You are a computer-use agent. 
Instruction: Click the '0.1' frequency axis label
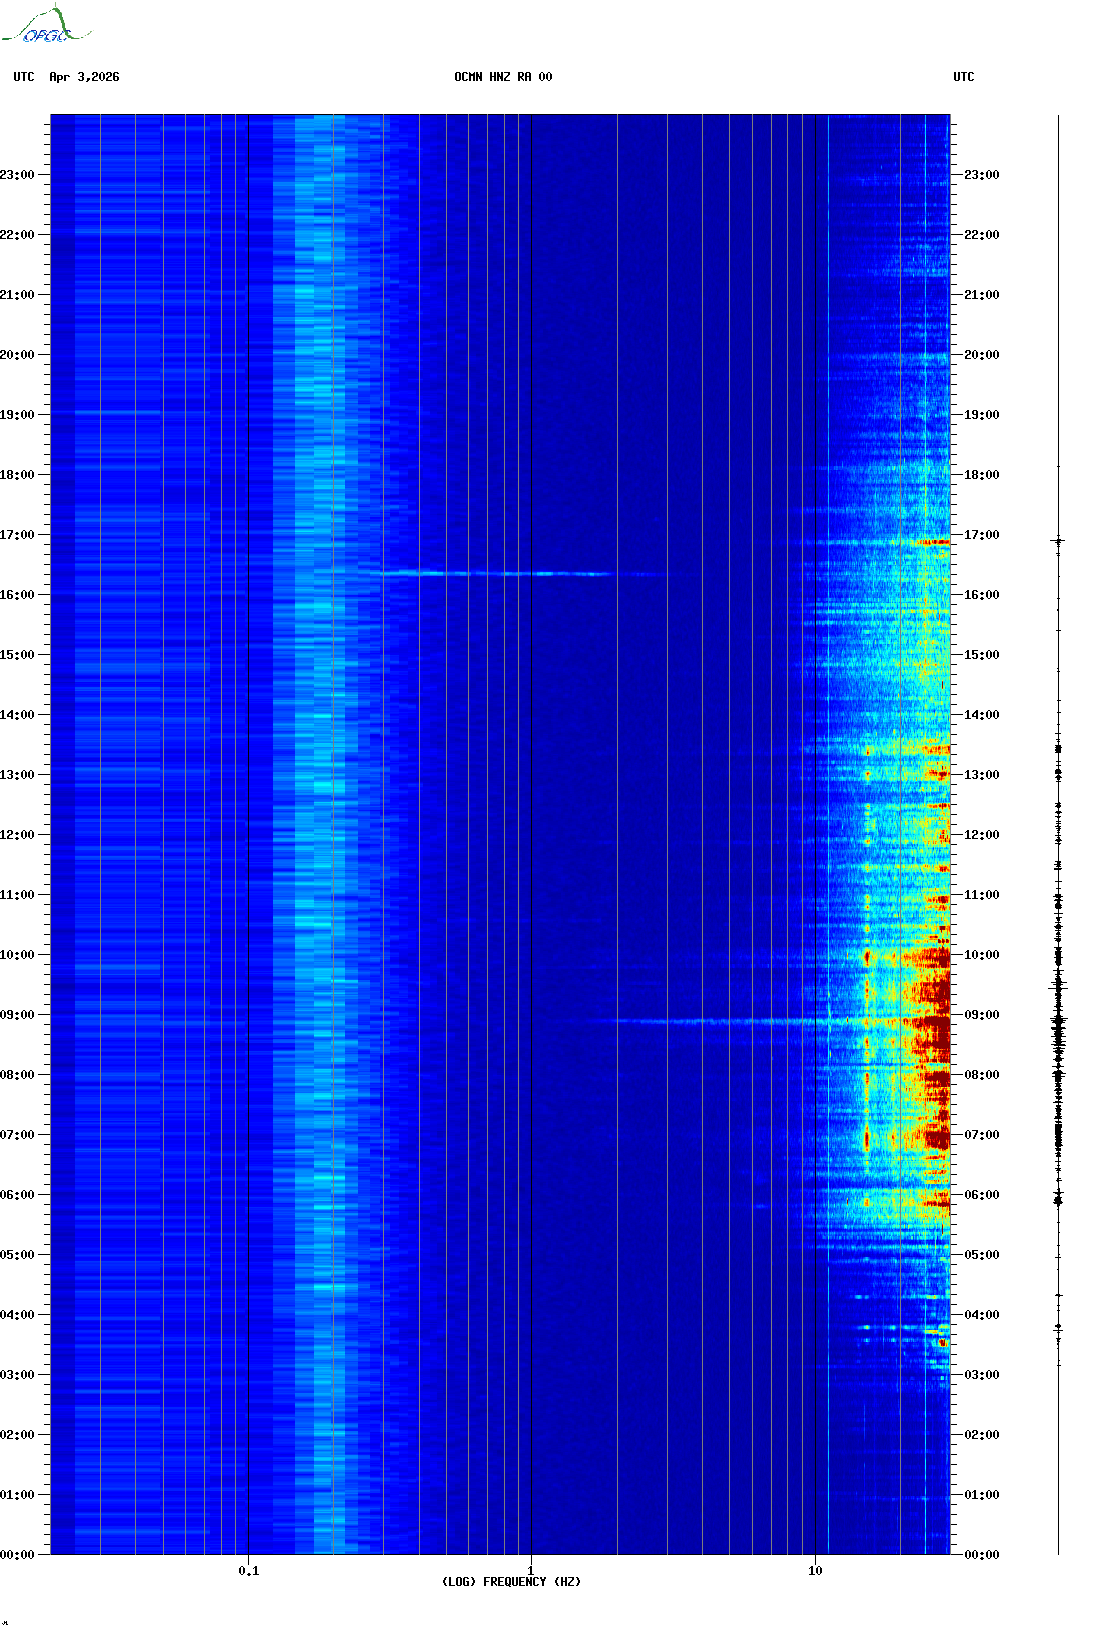pyautogui.click(x=249, y=1571)
